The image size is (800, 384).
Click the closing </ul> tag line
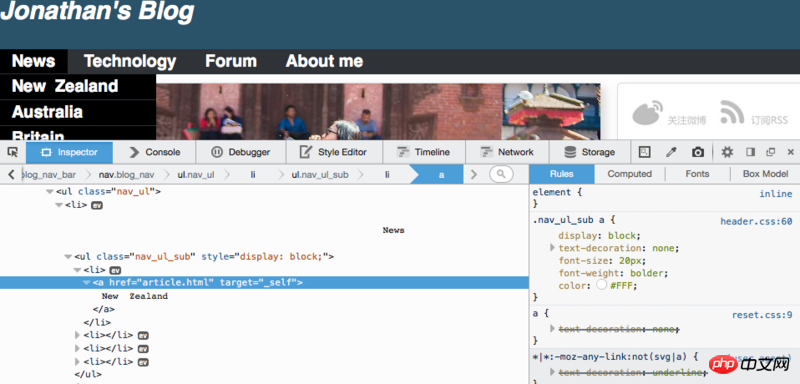[x=88, y=374]
